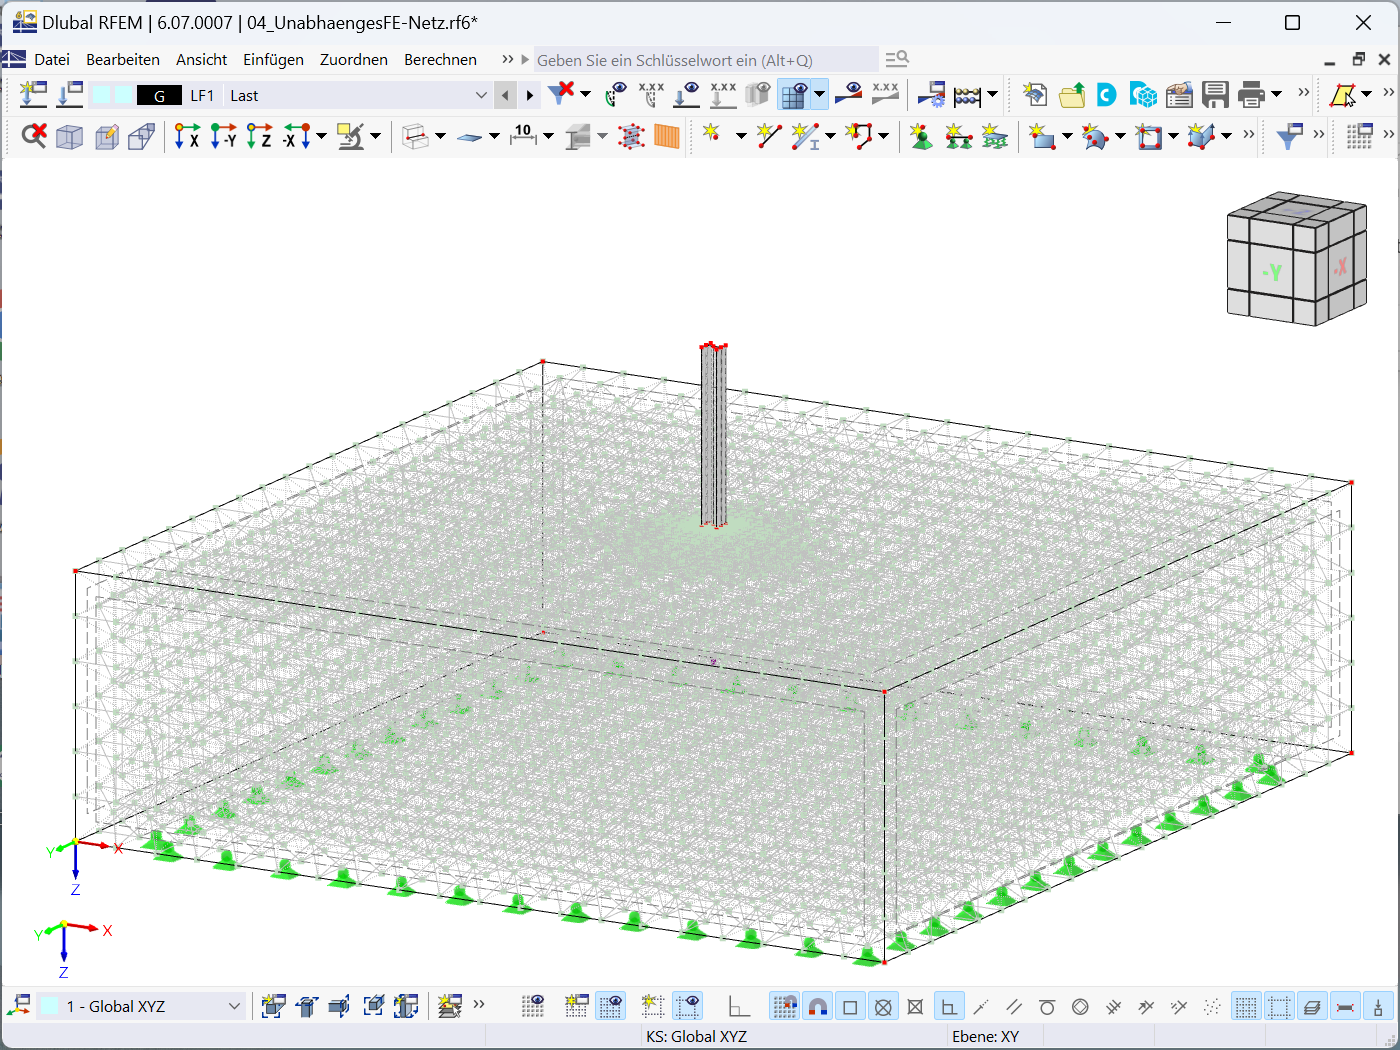The height and width of the screenshot is (1050, 1400).
Task: Click the Dlubal cloud C icon
Action: tap(1107, 95)
